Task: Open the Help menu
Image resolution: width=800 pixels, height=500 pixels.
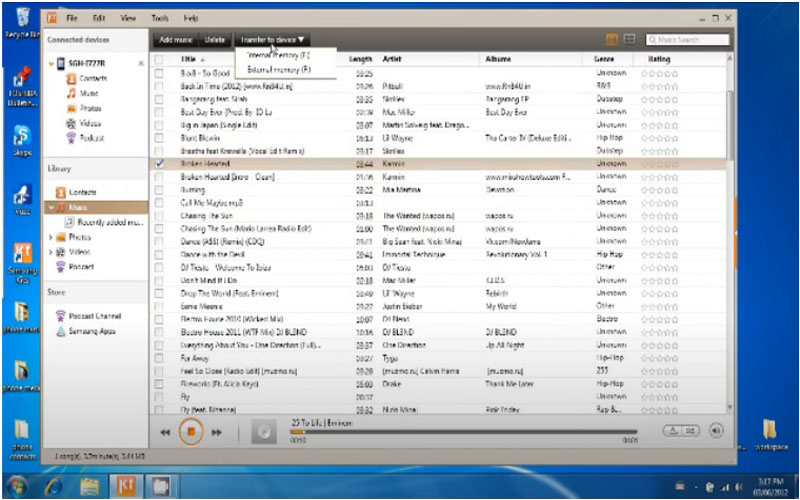Action: pos(191,18)
